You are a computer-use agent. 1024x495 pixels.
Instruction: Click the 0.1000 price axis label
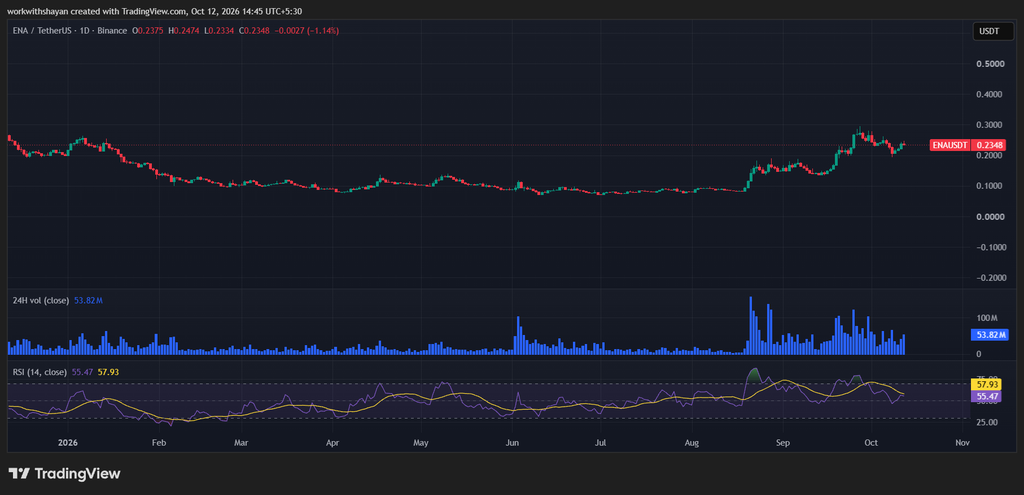[x=991, y=186]
